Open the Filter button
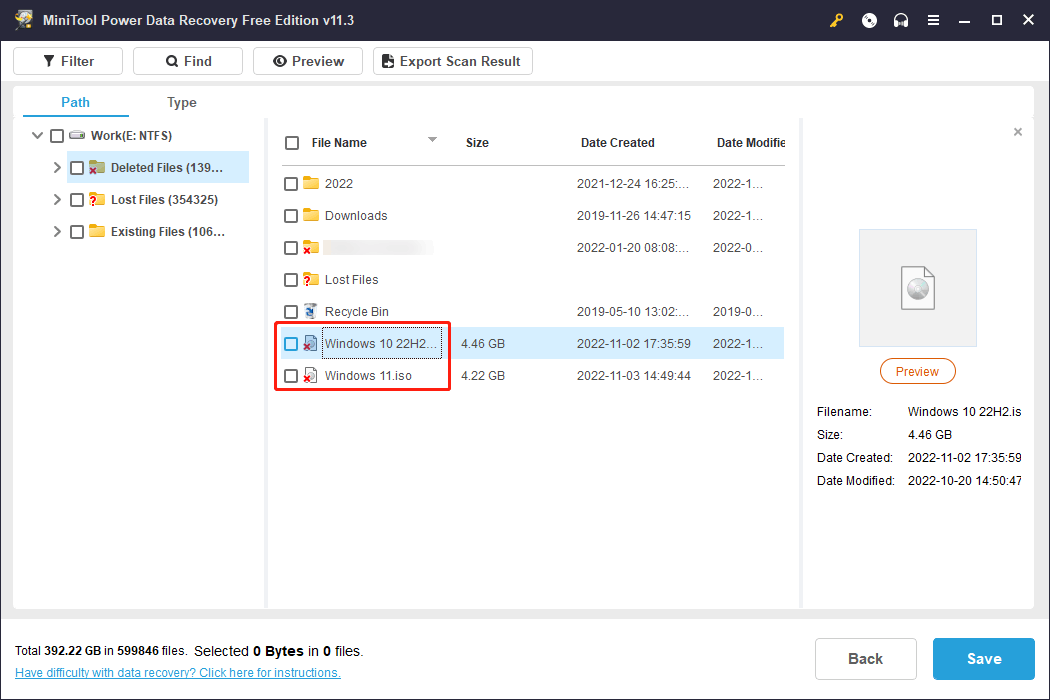Screen dimensions: 1050x700 [x=68, y=61]
